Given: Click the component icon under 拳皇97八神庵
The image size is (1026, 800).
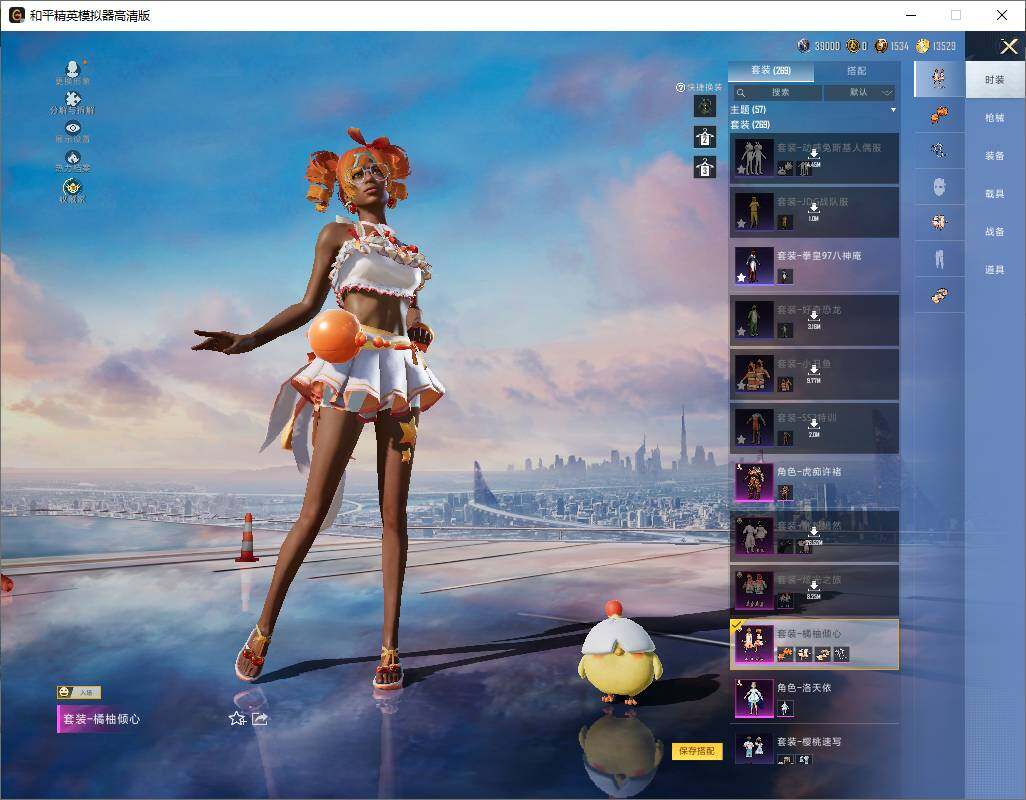Looking at the screenshot, I should point(785,276).
